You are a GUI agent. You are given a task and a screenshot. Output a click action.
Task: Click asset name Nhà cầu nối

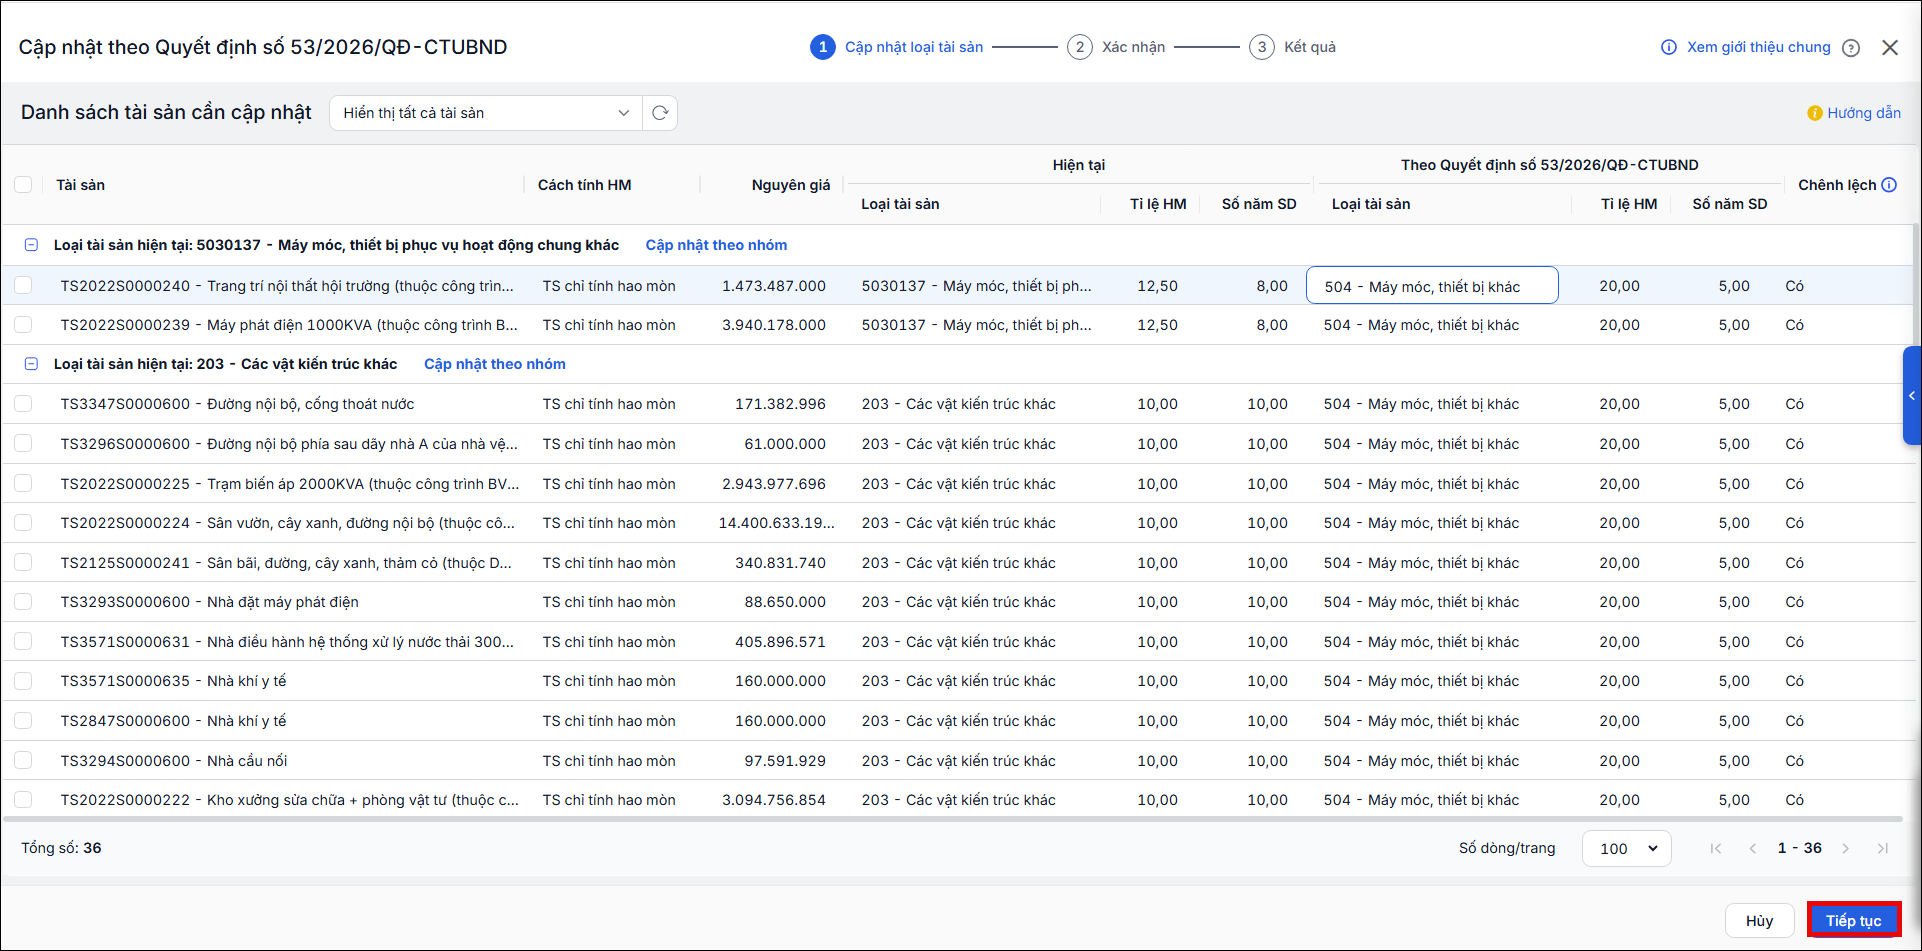tap(247, 761)
